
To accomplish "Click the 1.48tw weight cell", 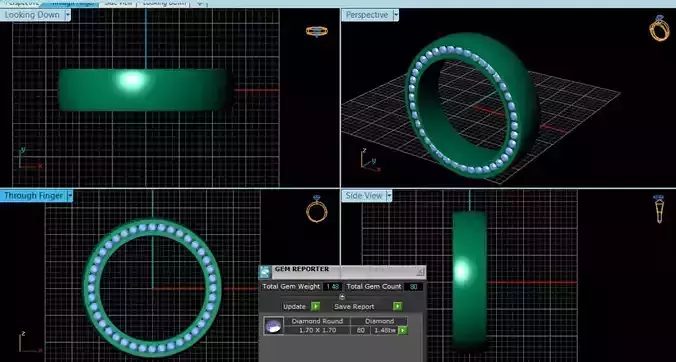I will (x=385, y=331).
